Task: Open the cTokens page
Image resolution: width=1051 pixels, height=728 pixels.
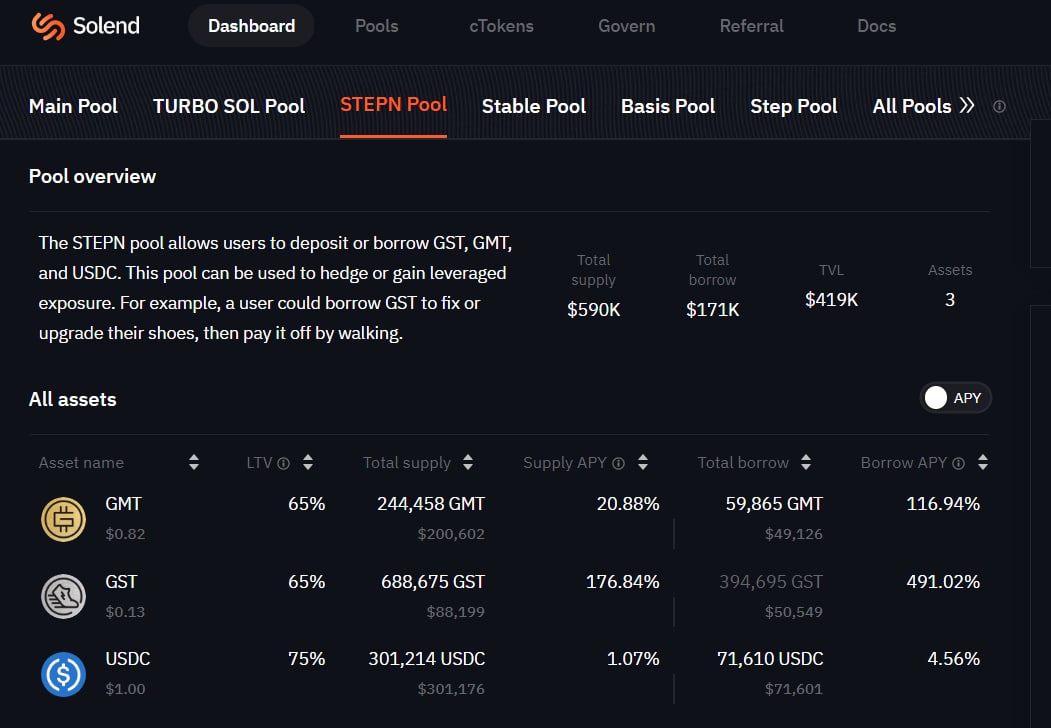Action: [501, 26]
